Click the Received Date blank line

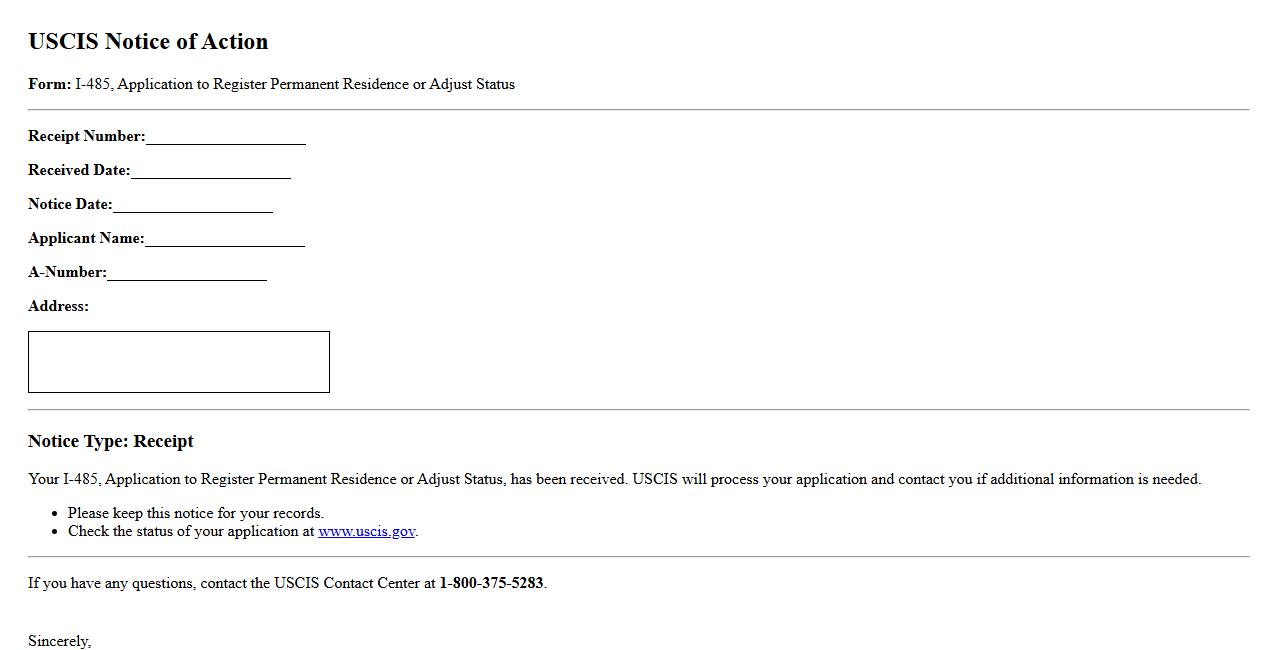coord(210,170)
